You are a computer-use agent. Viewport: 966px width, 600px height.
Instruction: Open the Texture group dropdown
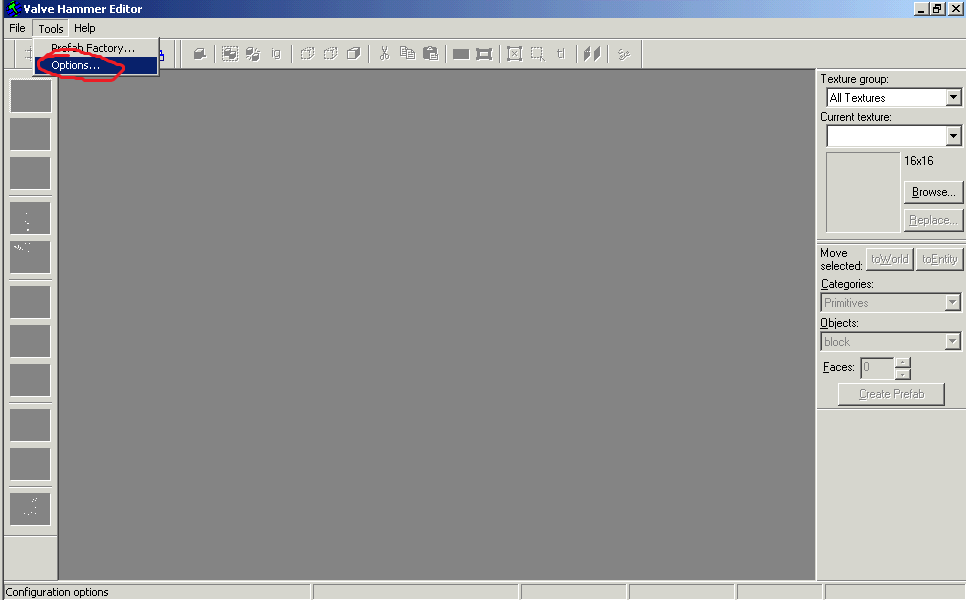(953, 97)
